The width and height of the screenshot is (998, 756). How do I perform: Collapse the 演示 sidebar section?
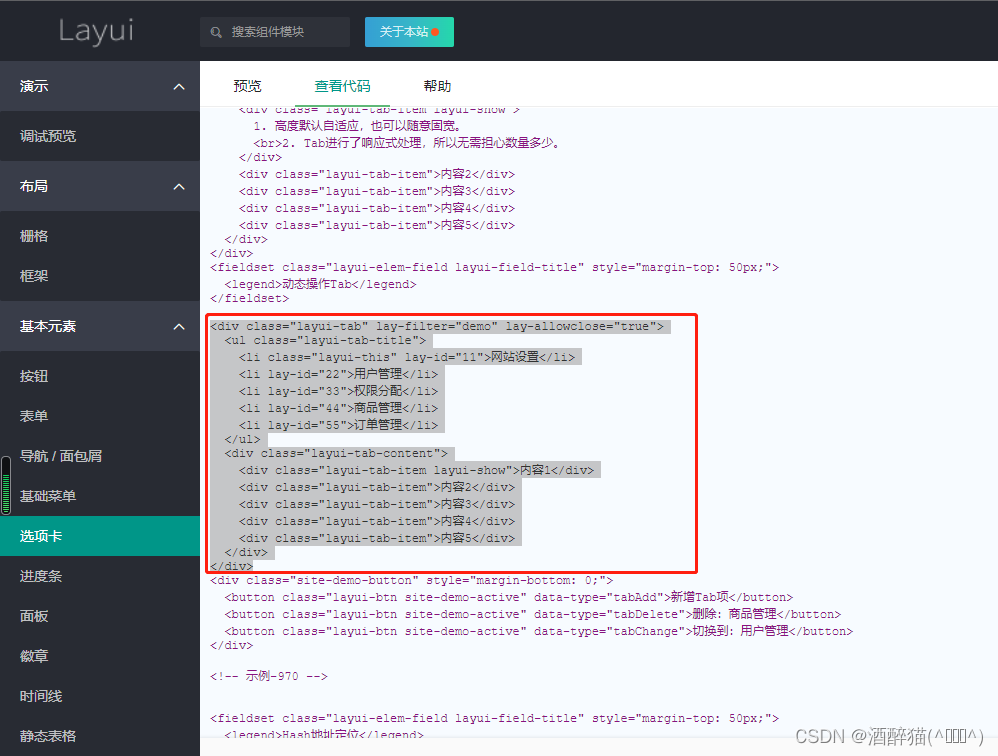click(x=100, y=86)
